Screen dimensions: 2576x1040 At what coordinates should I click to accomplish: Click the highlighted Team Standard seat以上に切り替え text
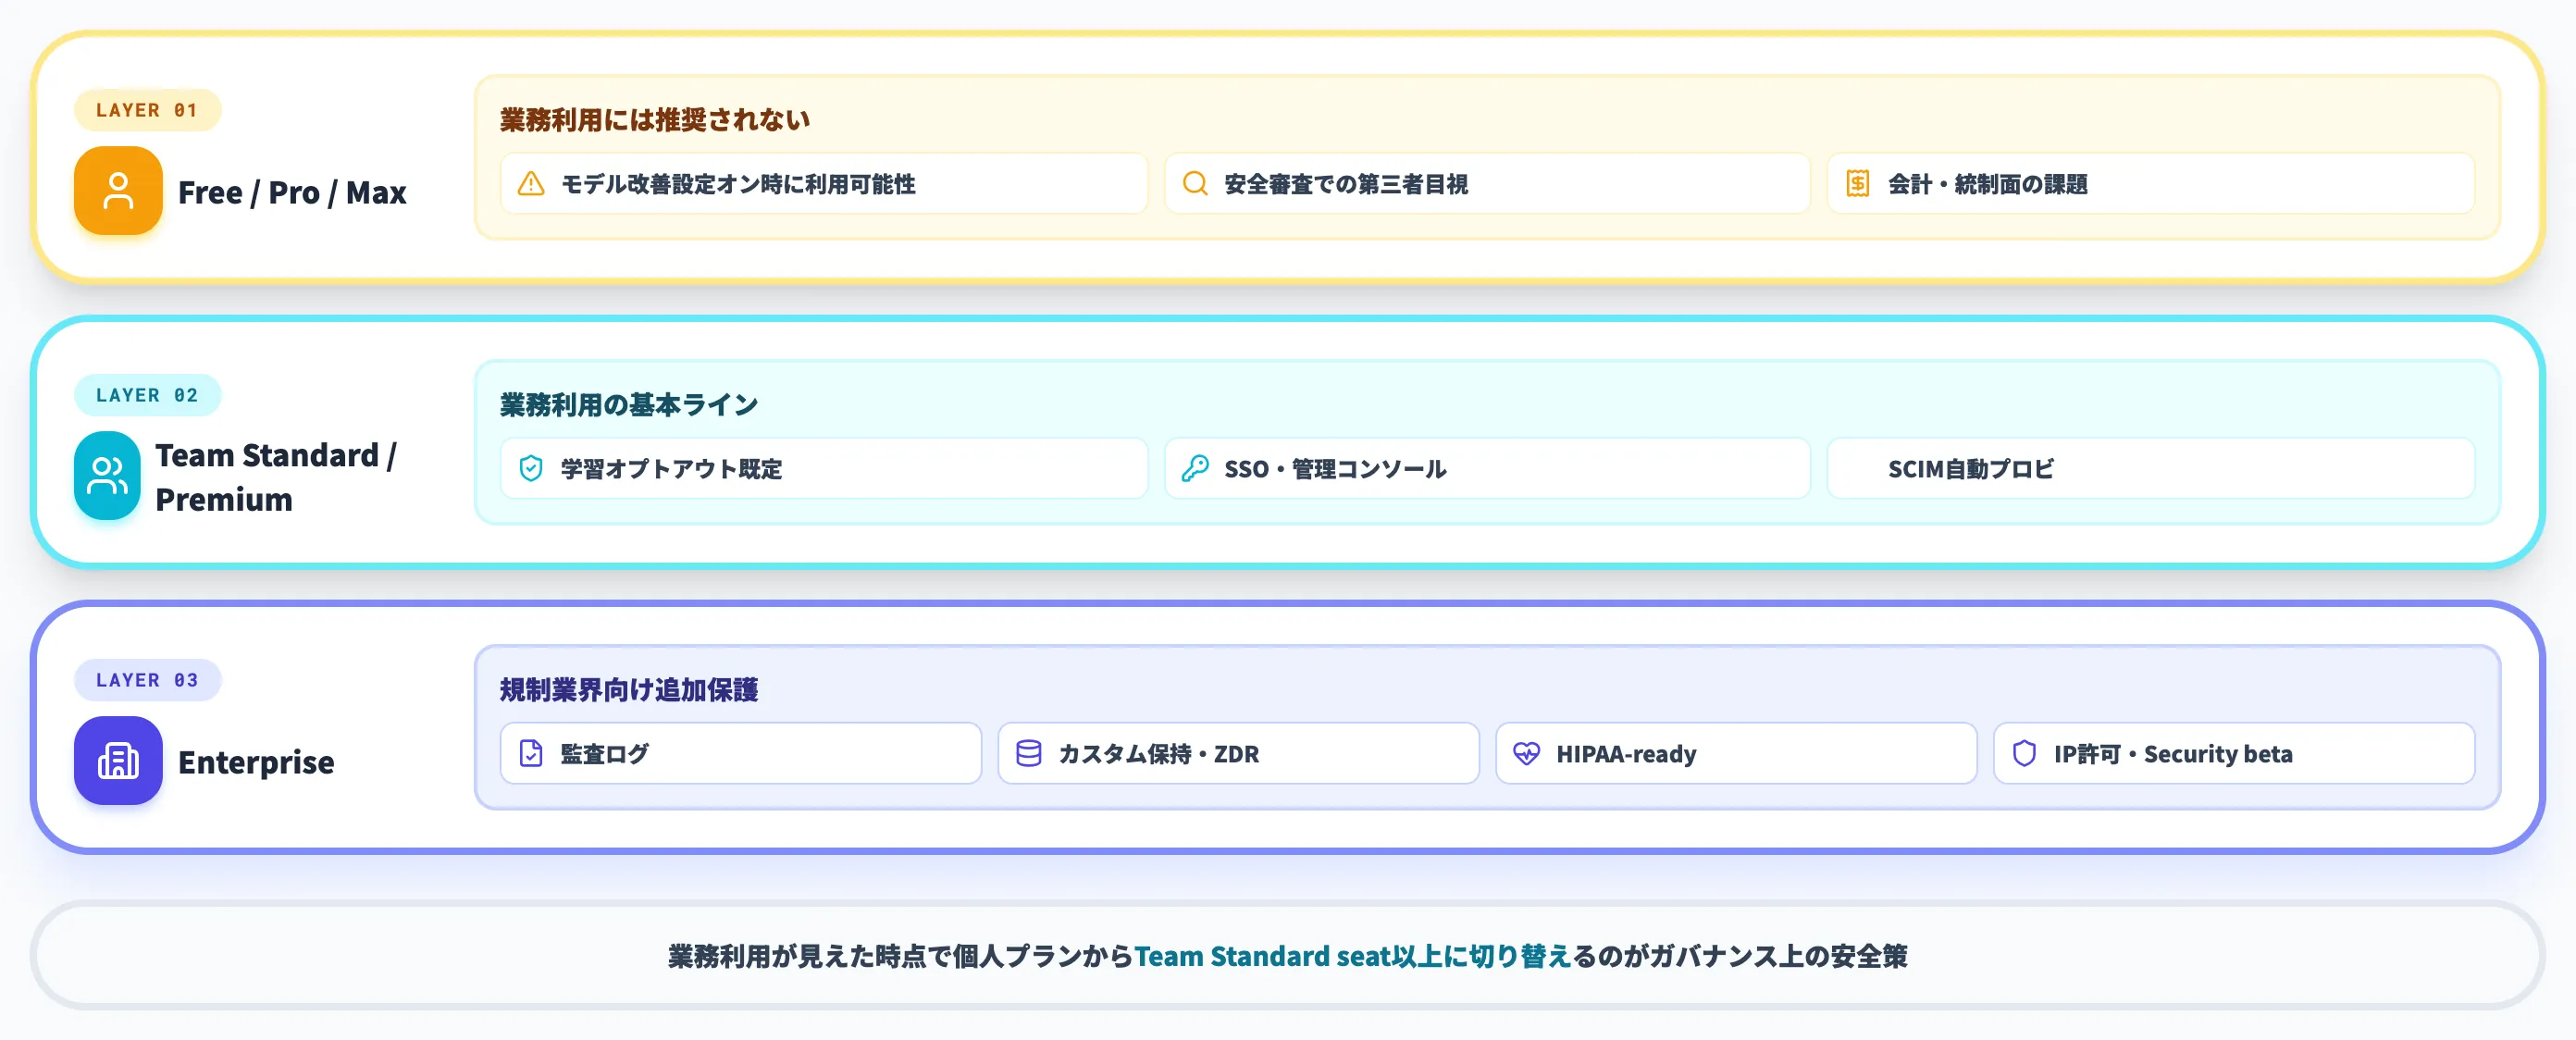1353,956
